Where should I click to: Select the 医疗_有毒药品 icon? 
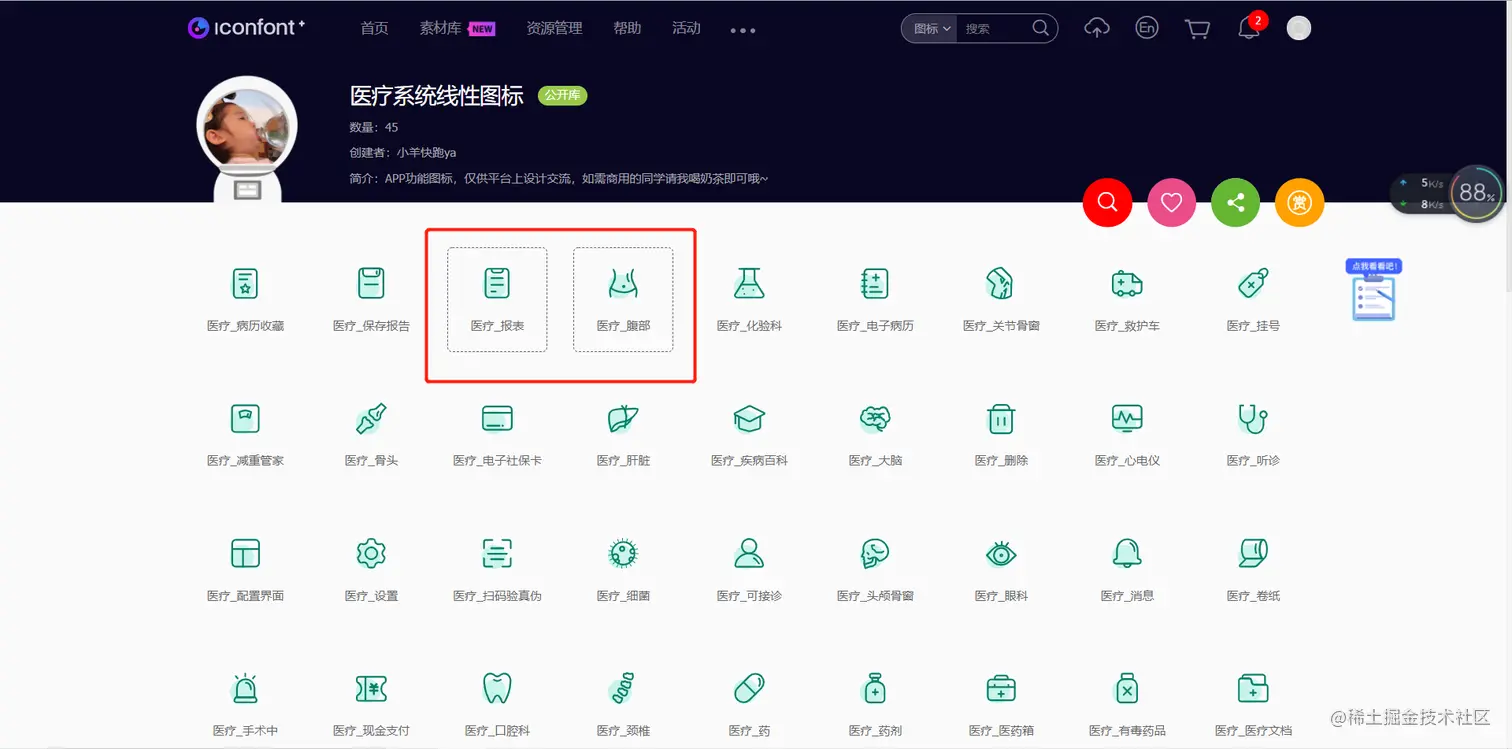pyautogui.click(x=1127, y=689)
